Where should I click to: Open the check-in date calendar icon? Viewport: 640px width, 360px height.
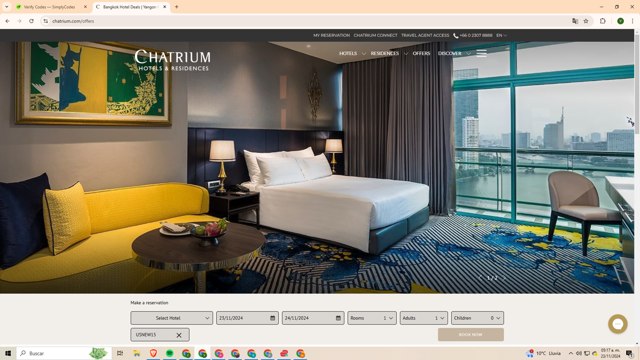pos(272,318)
